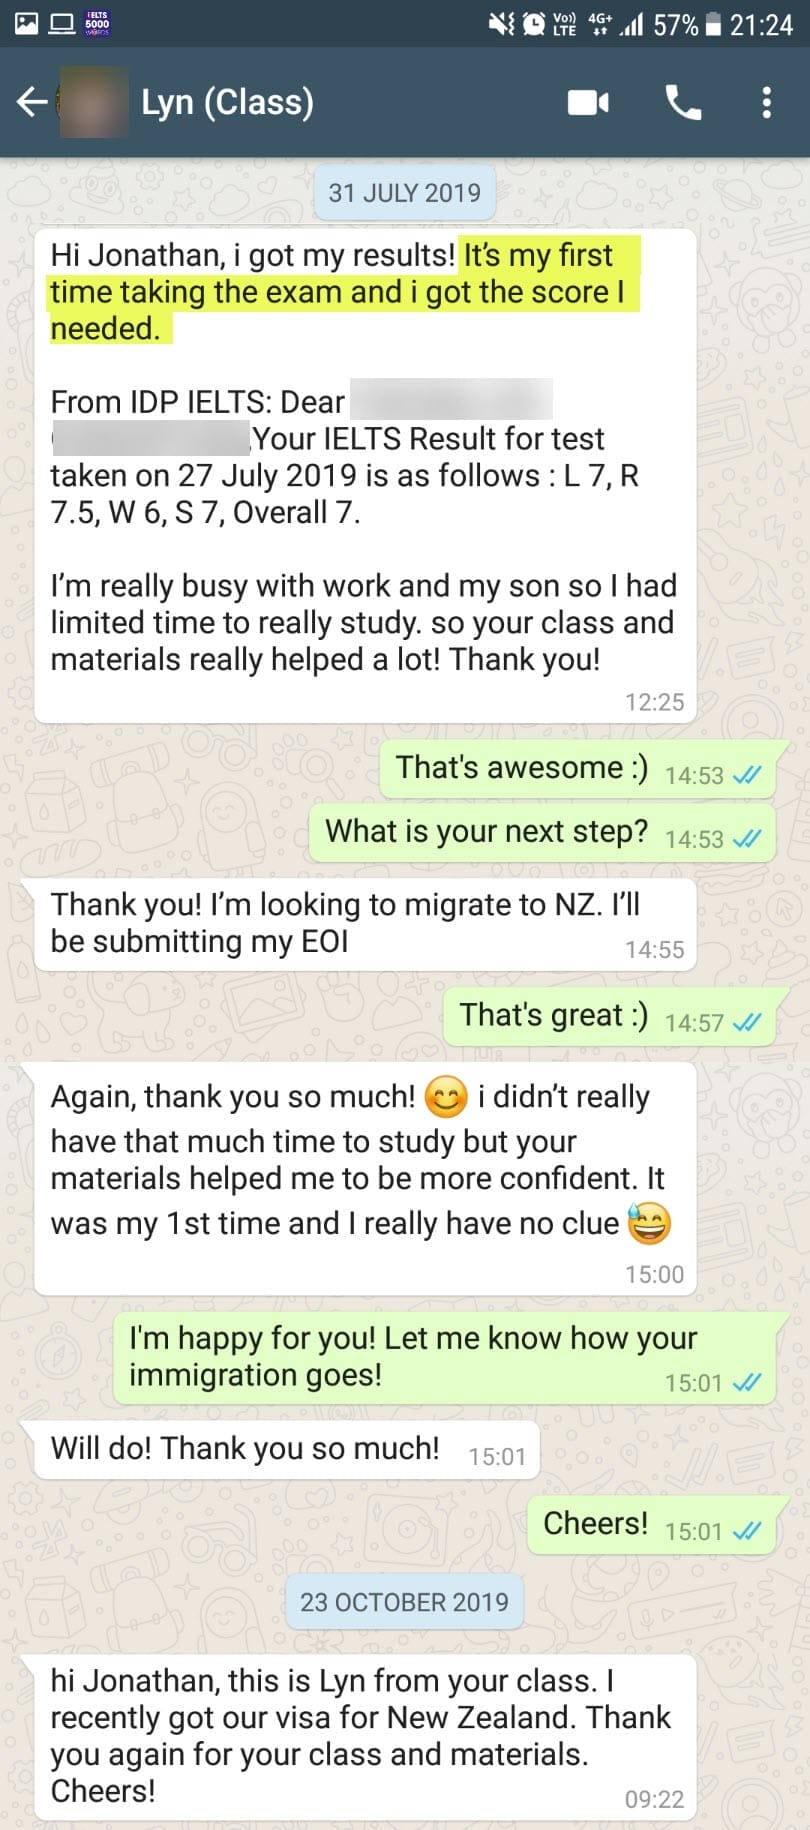
Task: Open Lyn's blurred profile picture
Action: 93,102
